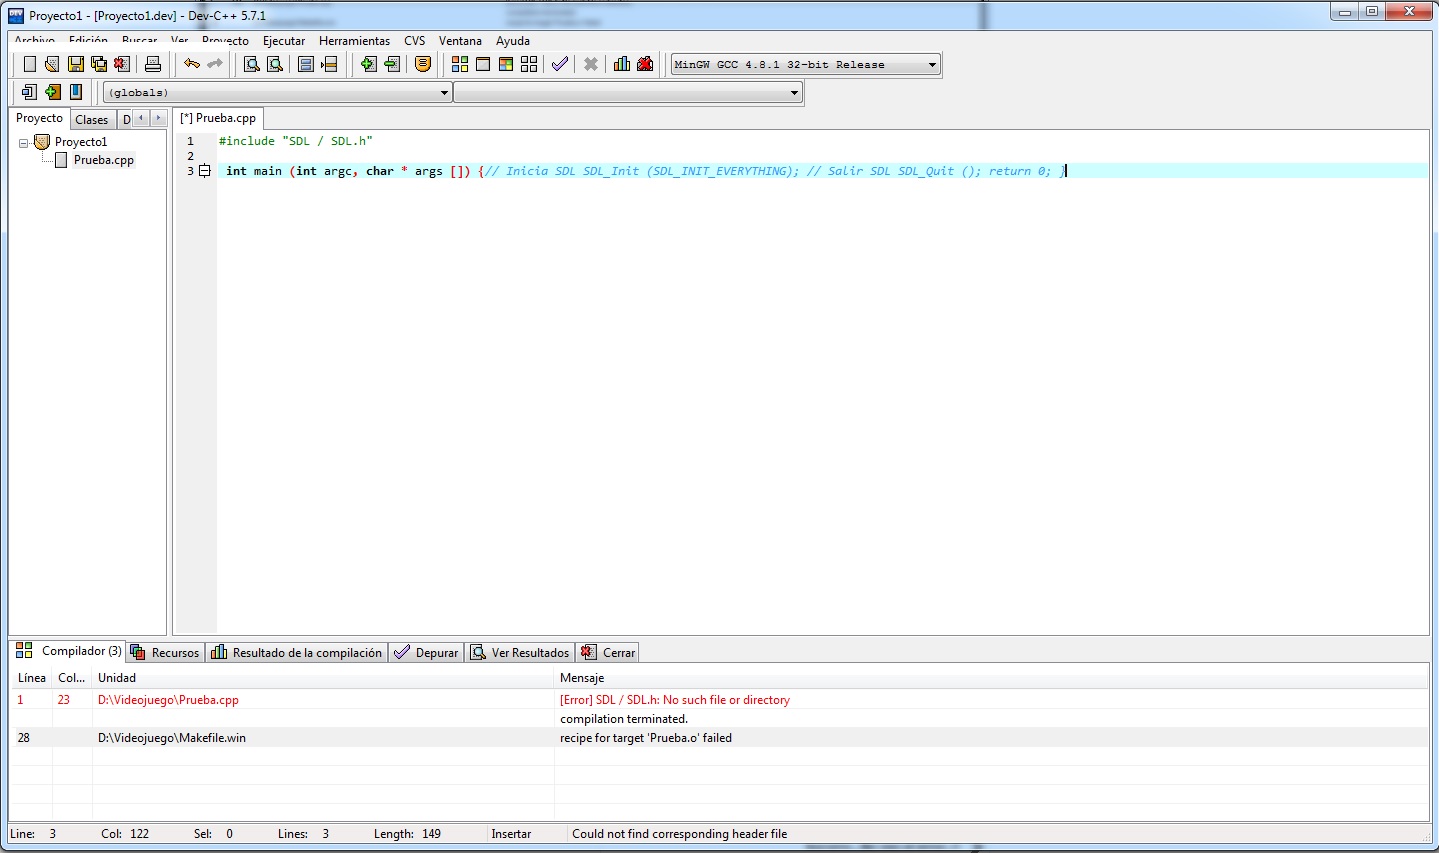Image resolution: width=1439 pixels, height=853 pixels.
Task: Click the Open file toolbar icon
Action: [x=52, y=64]
